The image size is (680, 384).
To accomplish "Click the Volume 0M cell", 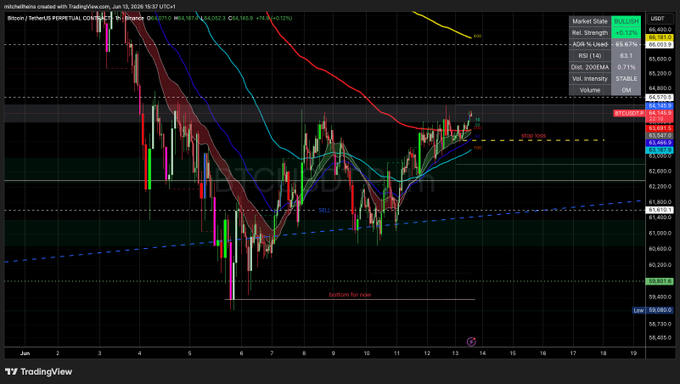I will coord(626,90).
